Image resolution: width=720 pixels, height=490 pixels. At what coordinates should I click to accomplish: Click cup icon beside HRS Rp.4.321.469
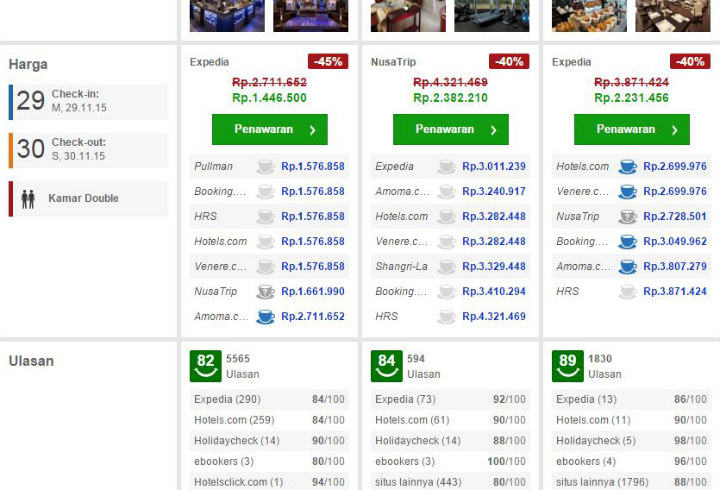[x=446, y=316]
